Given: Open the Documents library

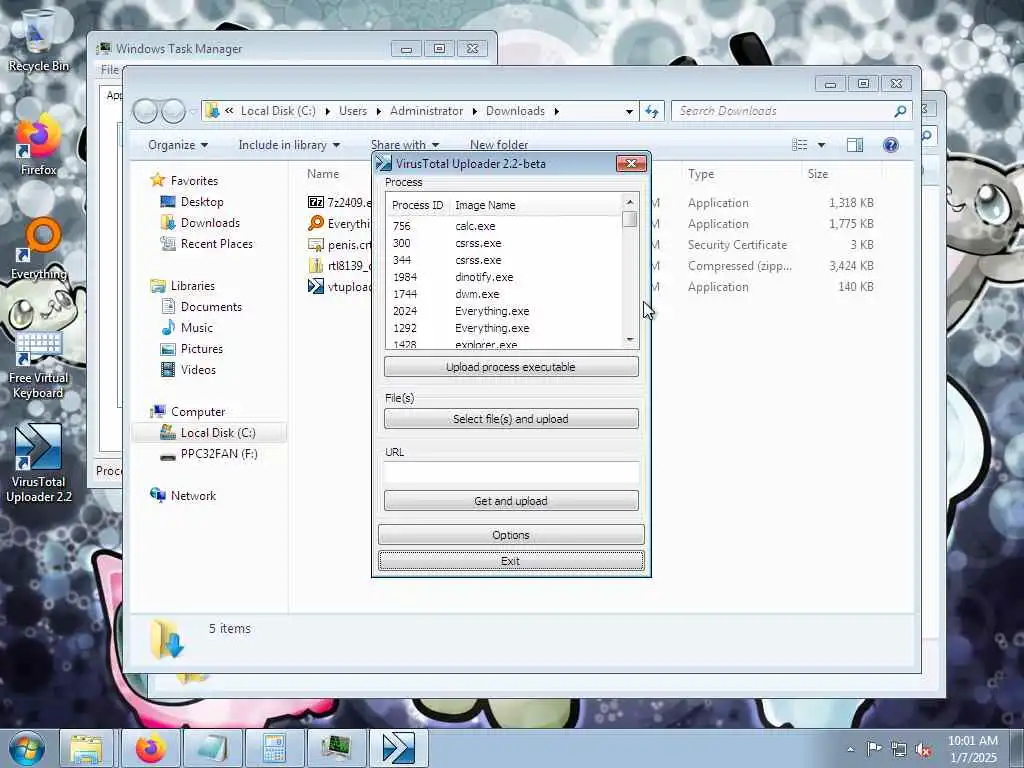Looking at the screenshot, I should point(211,307).
